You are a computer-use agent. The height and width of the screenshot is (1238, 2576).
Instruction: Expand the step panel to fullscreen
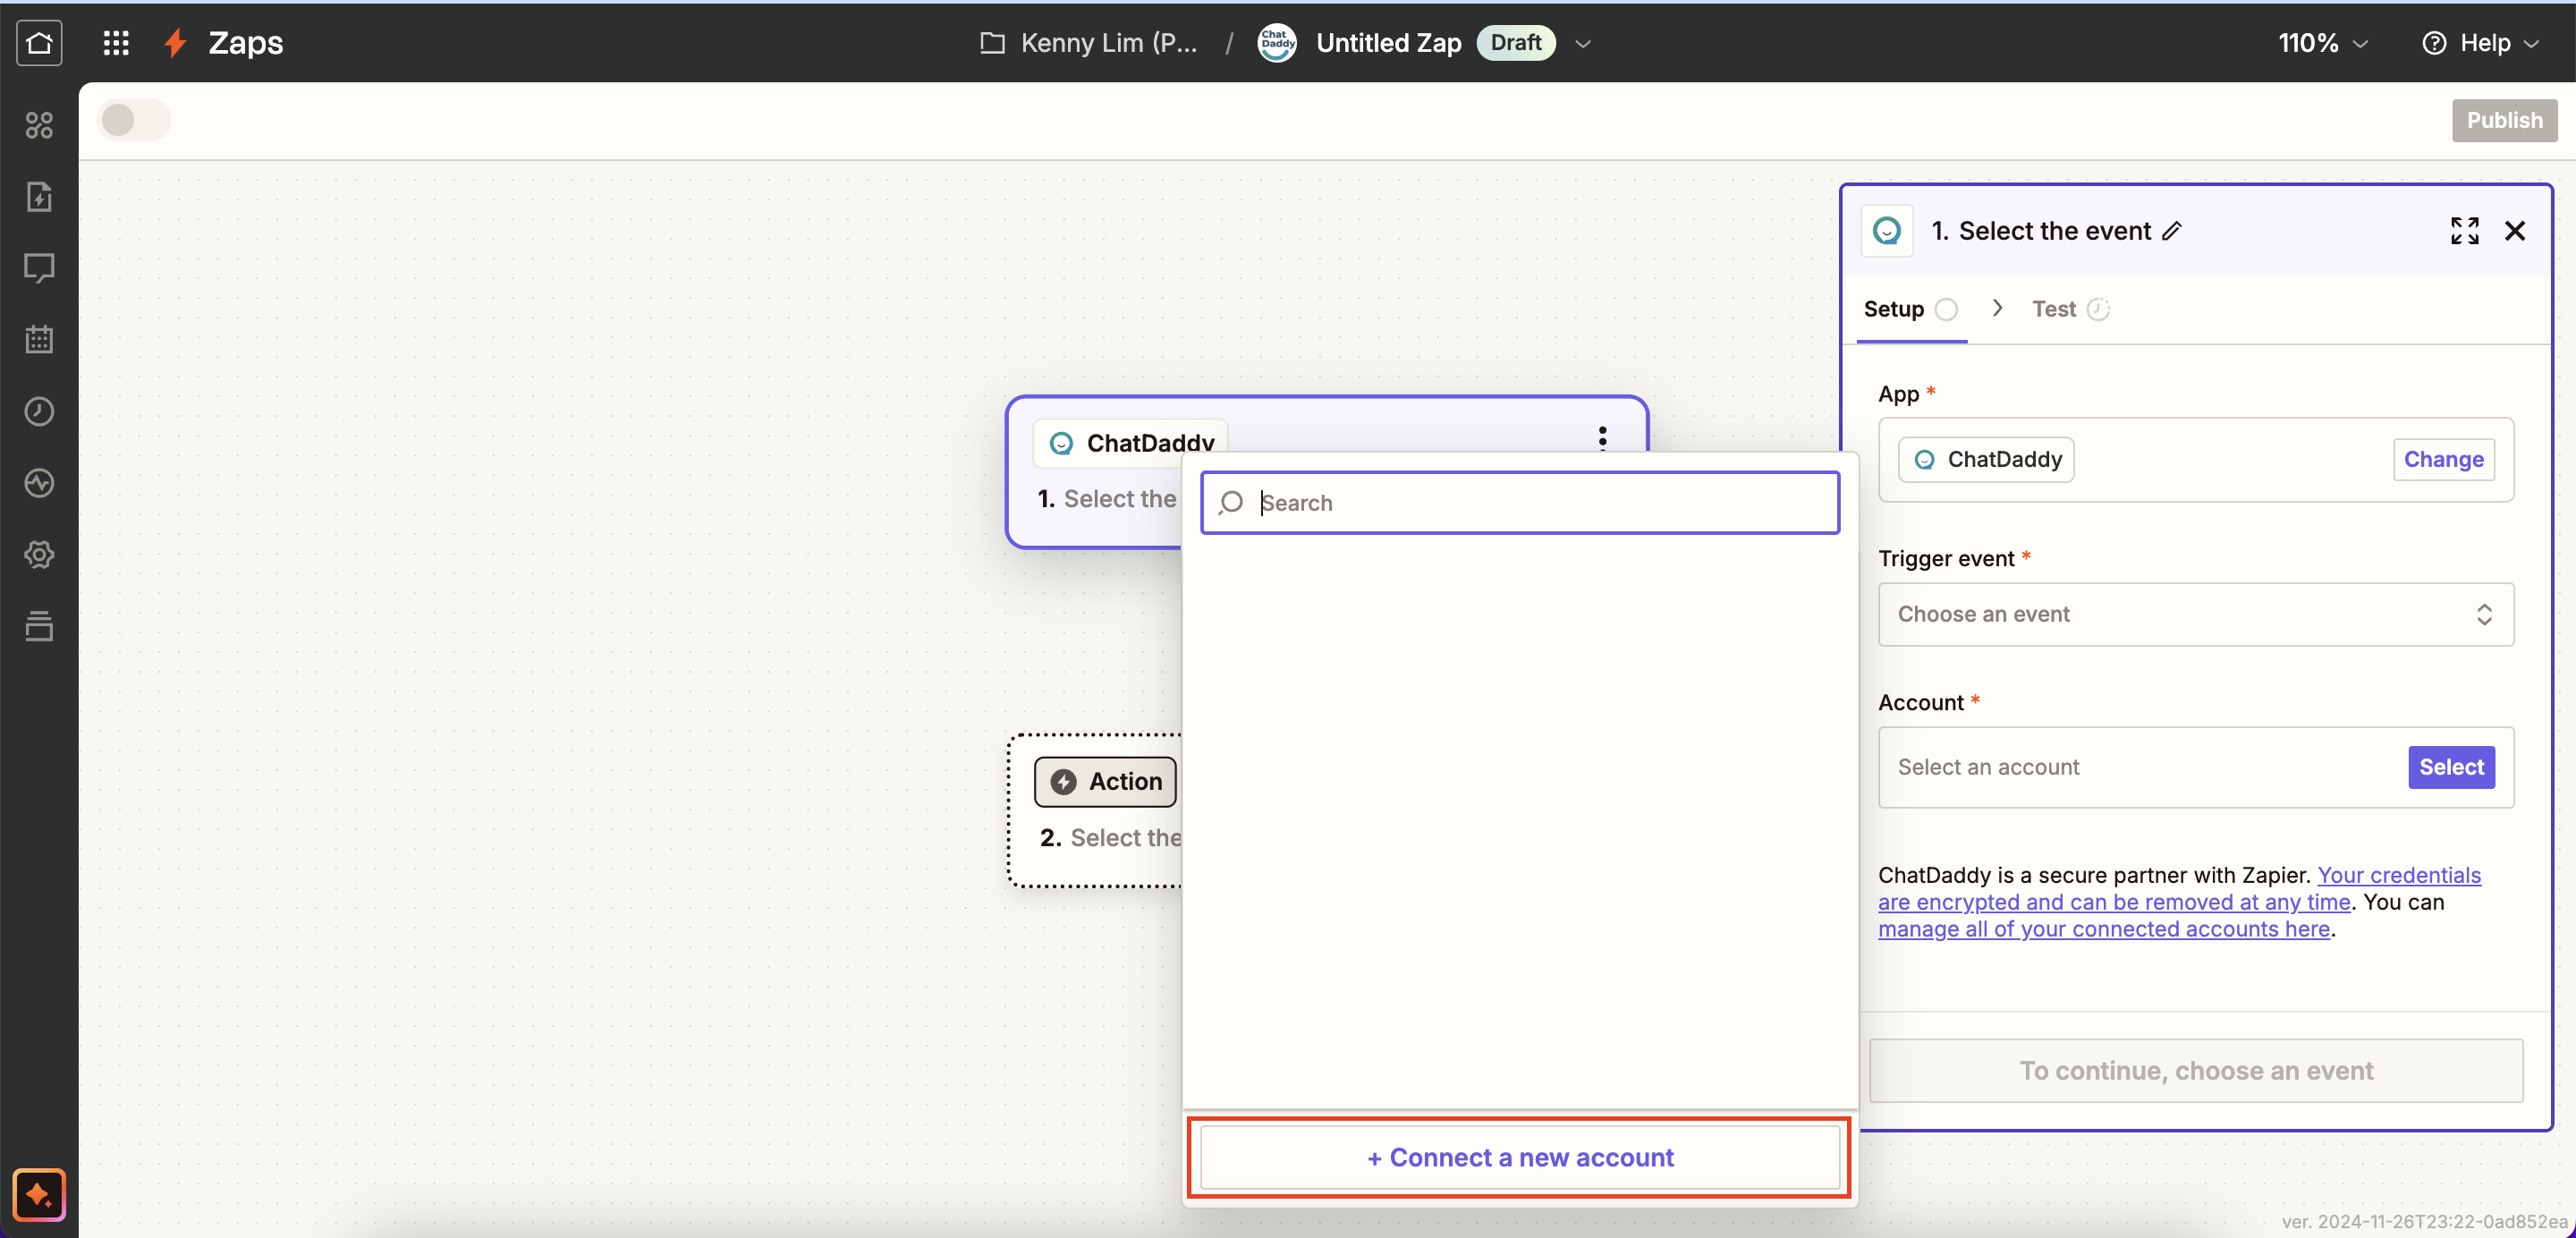click(2464, 231)
